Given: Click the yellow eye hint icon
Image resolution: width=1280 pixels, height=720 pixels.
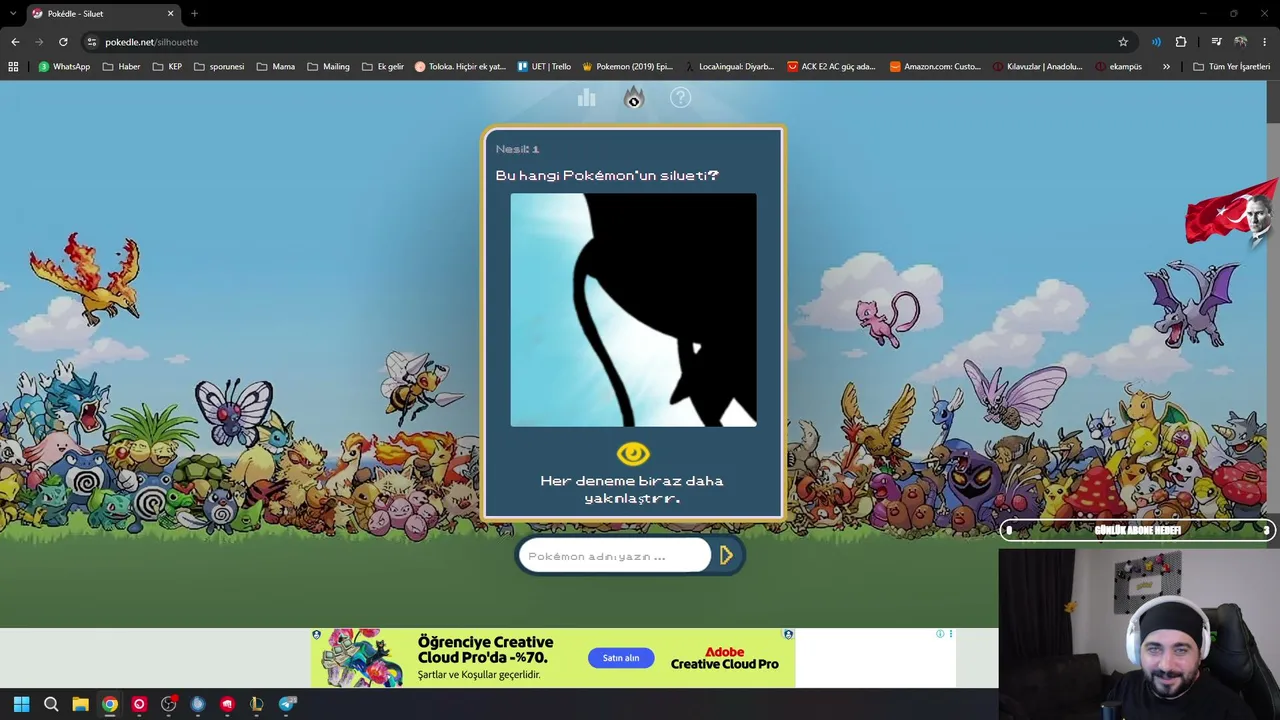Looking at the screenshot, I should click(x=633, y=454).
